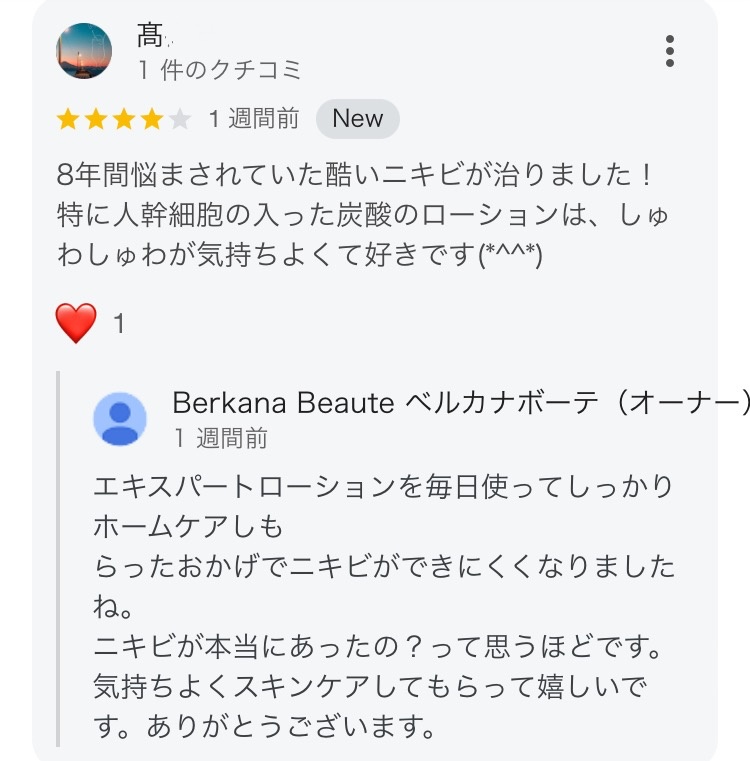Click the review's 1 週間前 timestamp
This screenshot has height=761, width=750.
(x=253, y=119)
